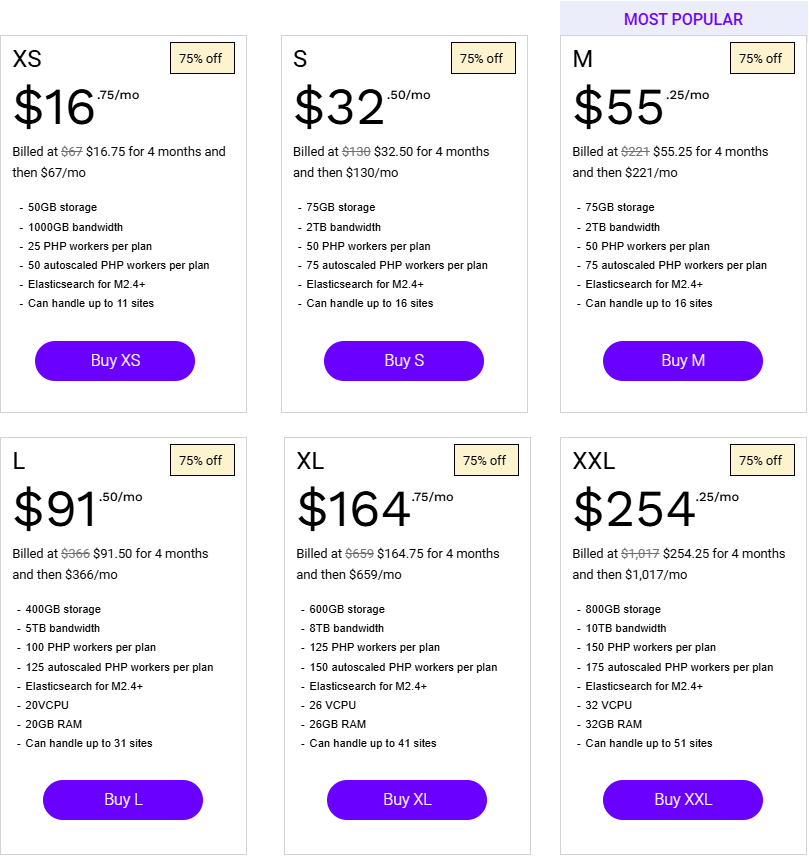Screen dimensions: 809x856
Task: Click the $16 price on XS plan
Action: tap(54, 108)
